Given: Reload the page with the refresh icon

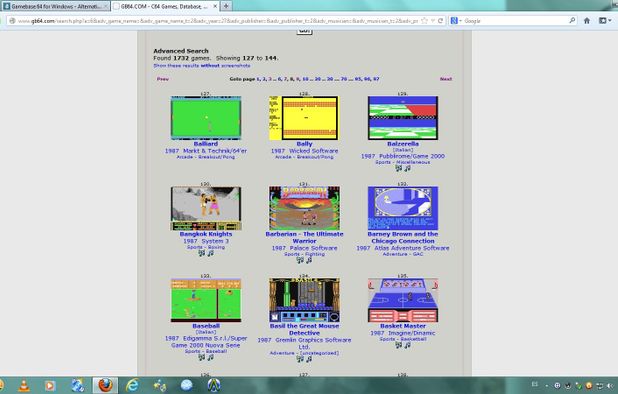Looking at the screenshot, I should 441,21.
